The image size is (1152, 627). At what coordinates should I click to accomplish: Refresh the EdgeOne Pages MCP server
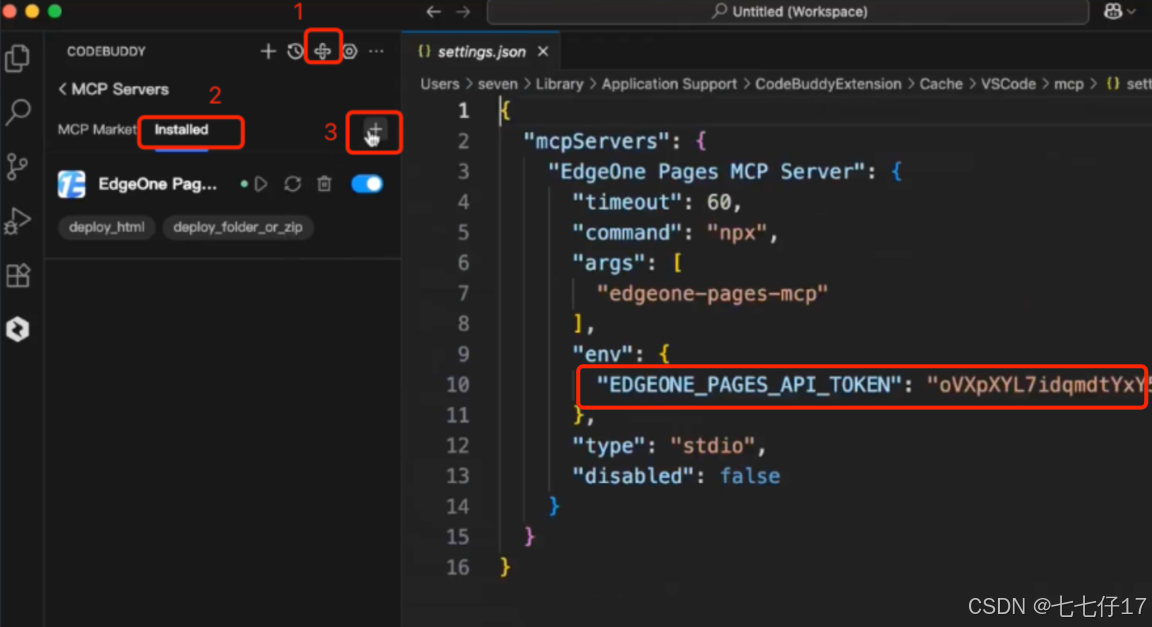tap(292, 184)
